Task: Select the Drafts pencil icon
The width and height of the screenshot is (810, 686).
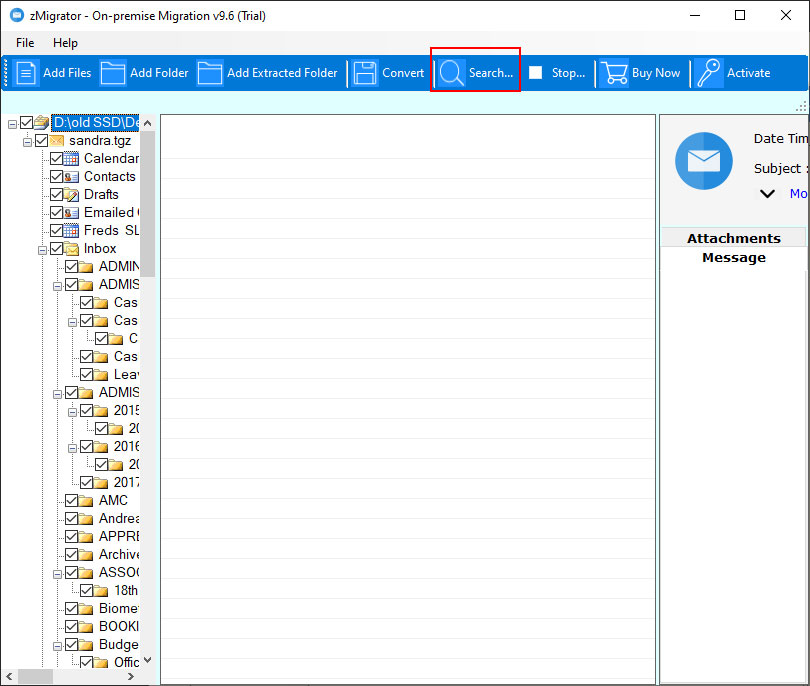Action: point(71,195)
